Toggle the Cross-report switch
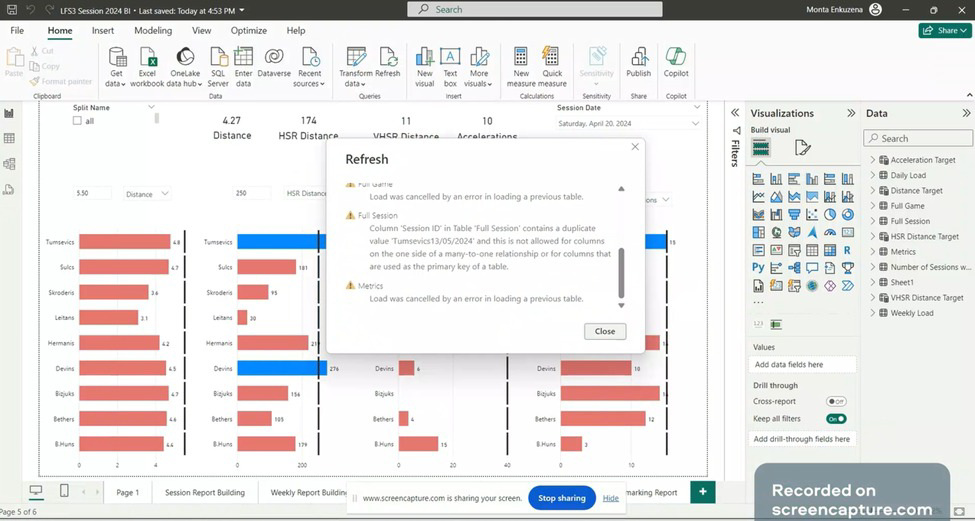The height and width of the screenshot is (521, 975). pyautogui.click(x=836, y=402)
